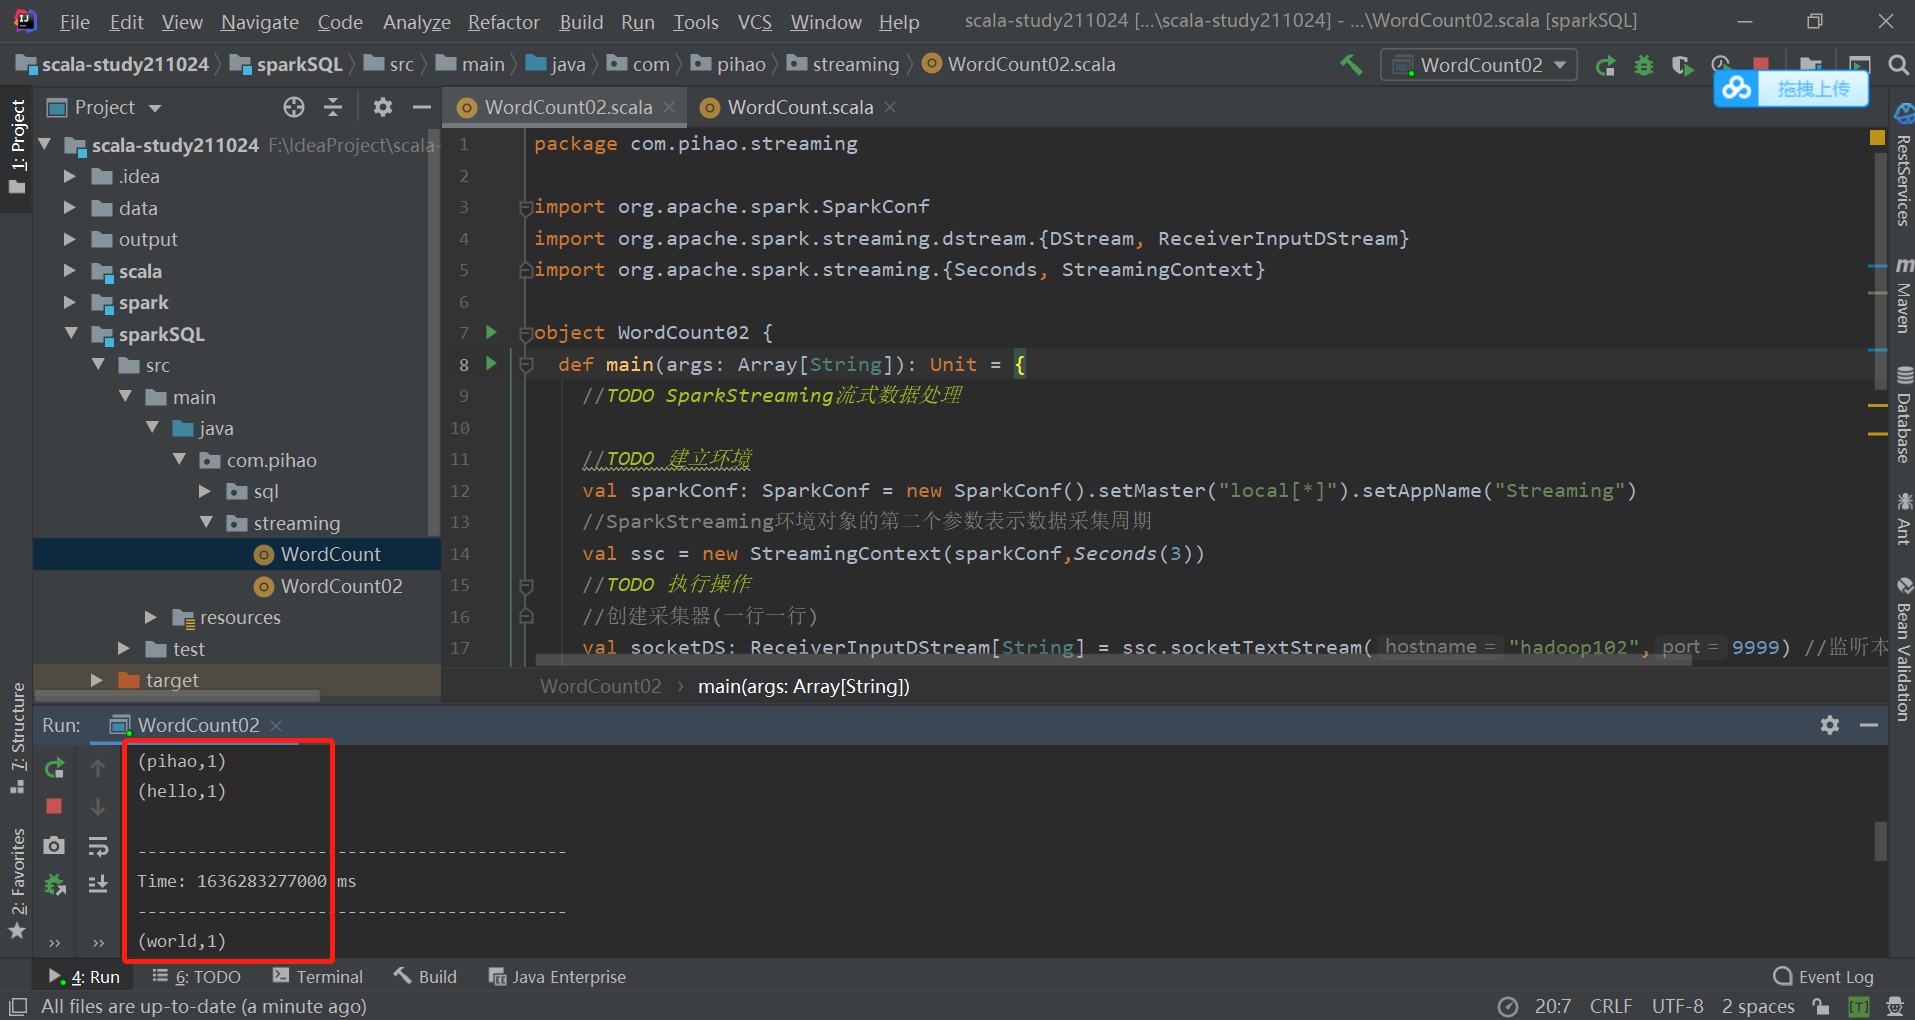The height and width of the screenshot is (1020, 1915).
Task: Click the down-arrow stack trace icon
Action: tap(98, 806)
